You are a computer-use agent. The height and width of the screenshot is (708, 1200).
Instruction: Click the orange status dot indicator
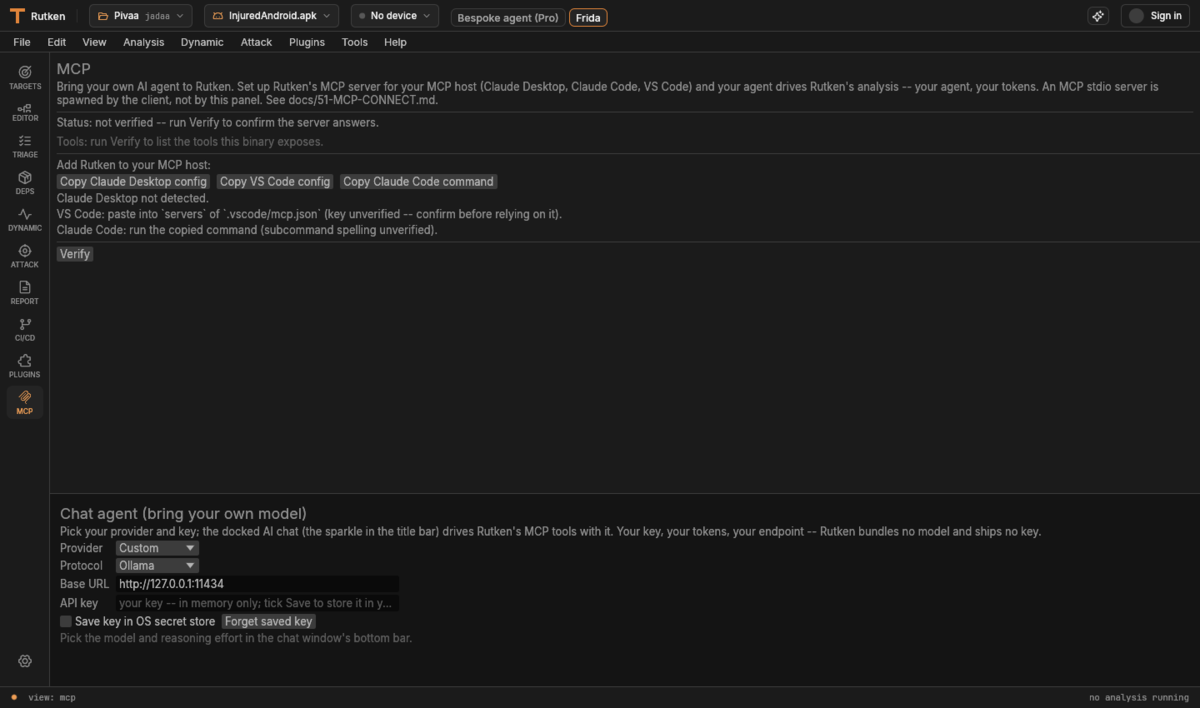tap(14, 697)
